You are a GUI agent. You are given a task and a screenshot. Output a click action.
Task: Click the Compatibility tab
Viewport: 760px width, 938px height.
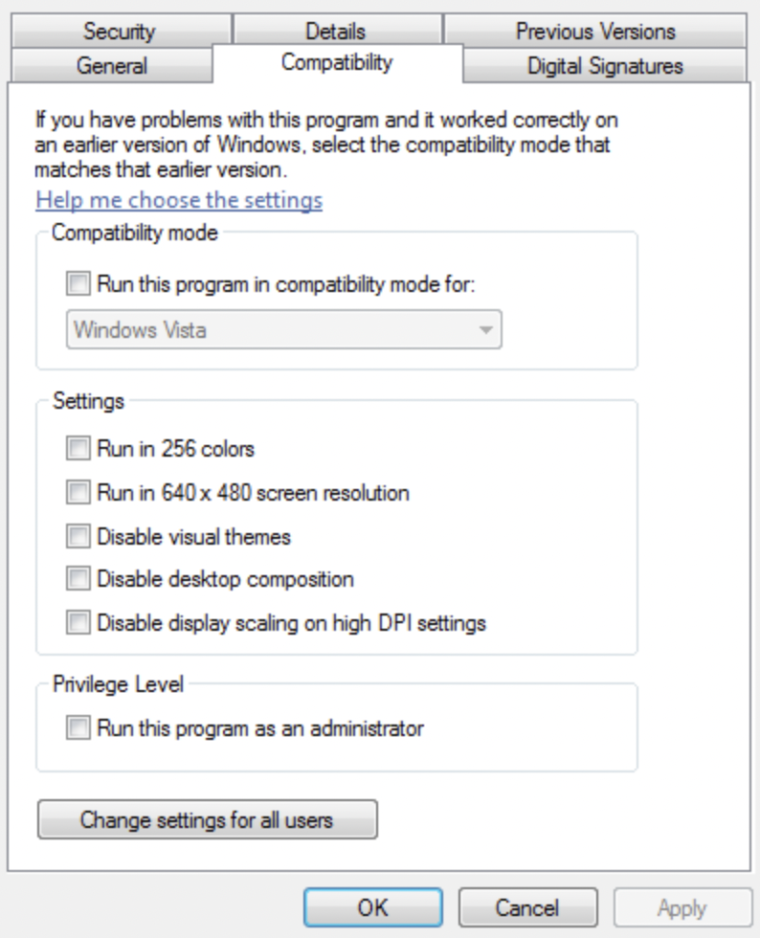click(337, 63)
